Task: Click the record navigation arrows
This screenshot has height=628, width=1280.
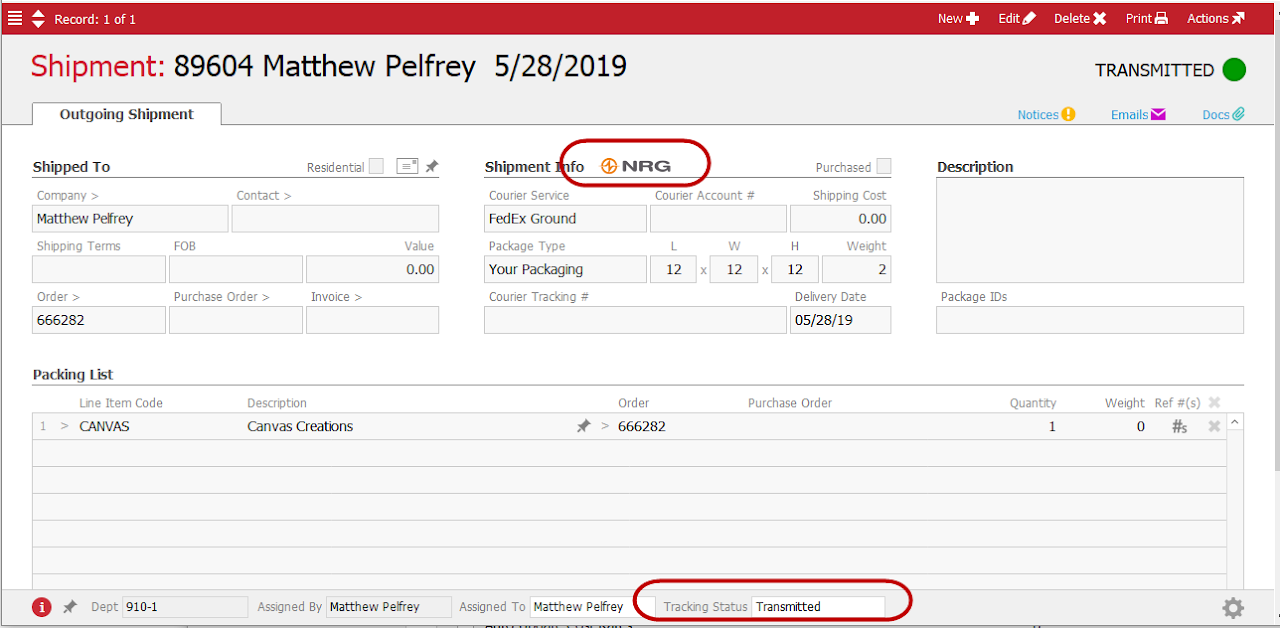Action: [38, 18]
